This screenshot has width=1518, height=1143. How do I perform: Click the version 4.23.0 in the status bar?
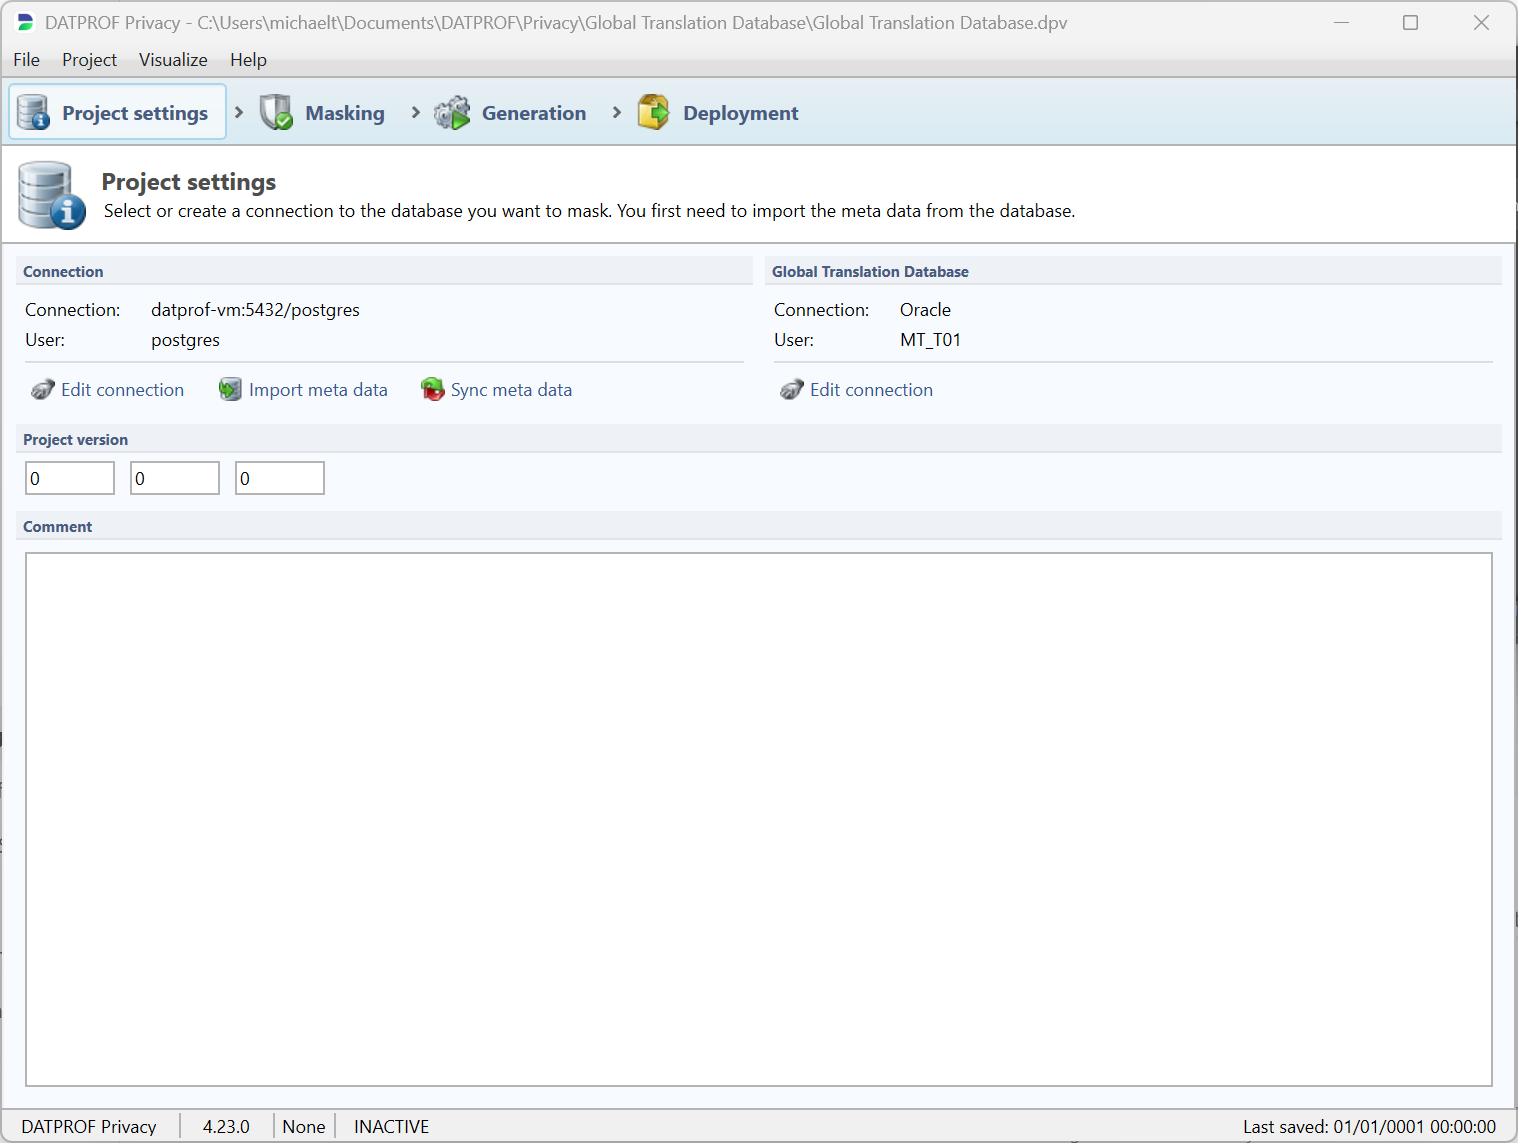tap(226, 1127)
